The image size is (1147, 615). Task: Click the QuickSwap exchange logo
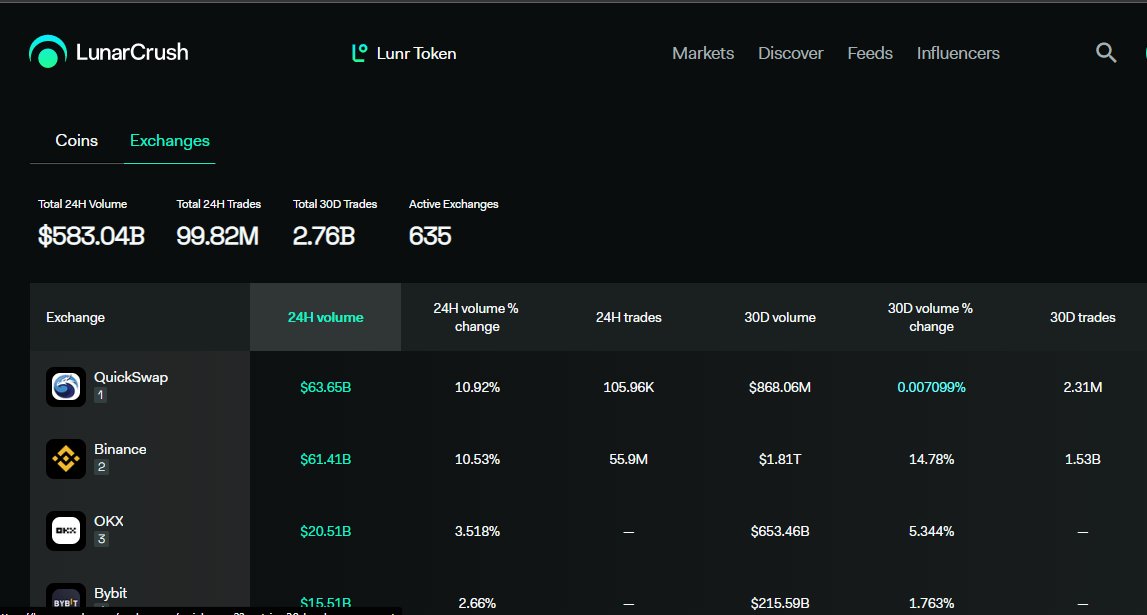[66, 387]
